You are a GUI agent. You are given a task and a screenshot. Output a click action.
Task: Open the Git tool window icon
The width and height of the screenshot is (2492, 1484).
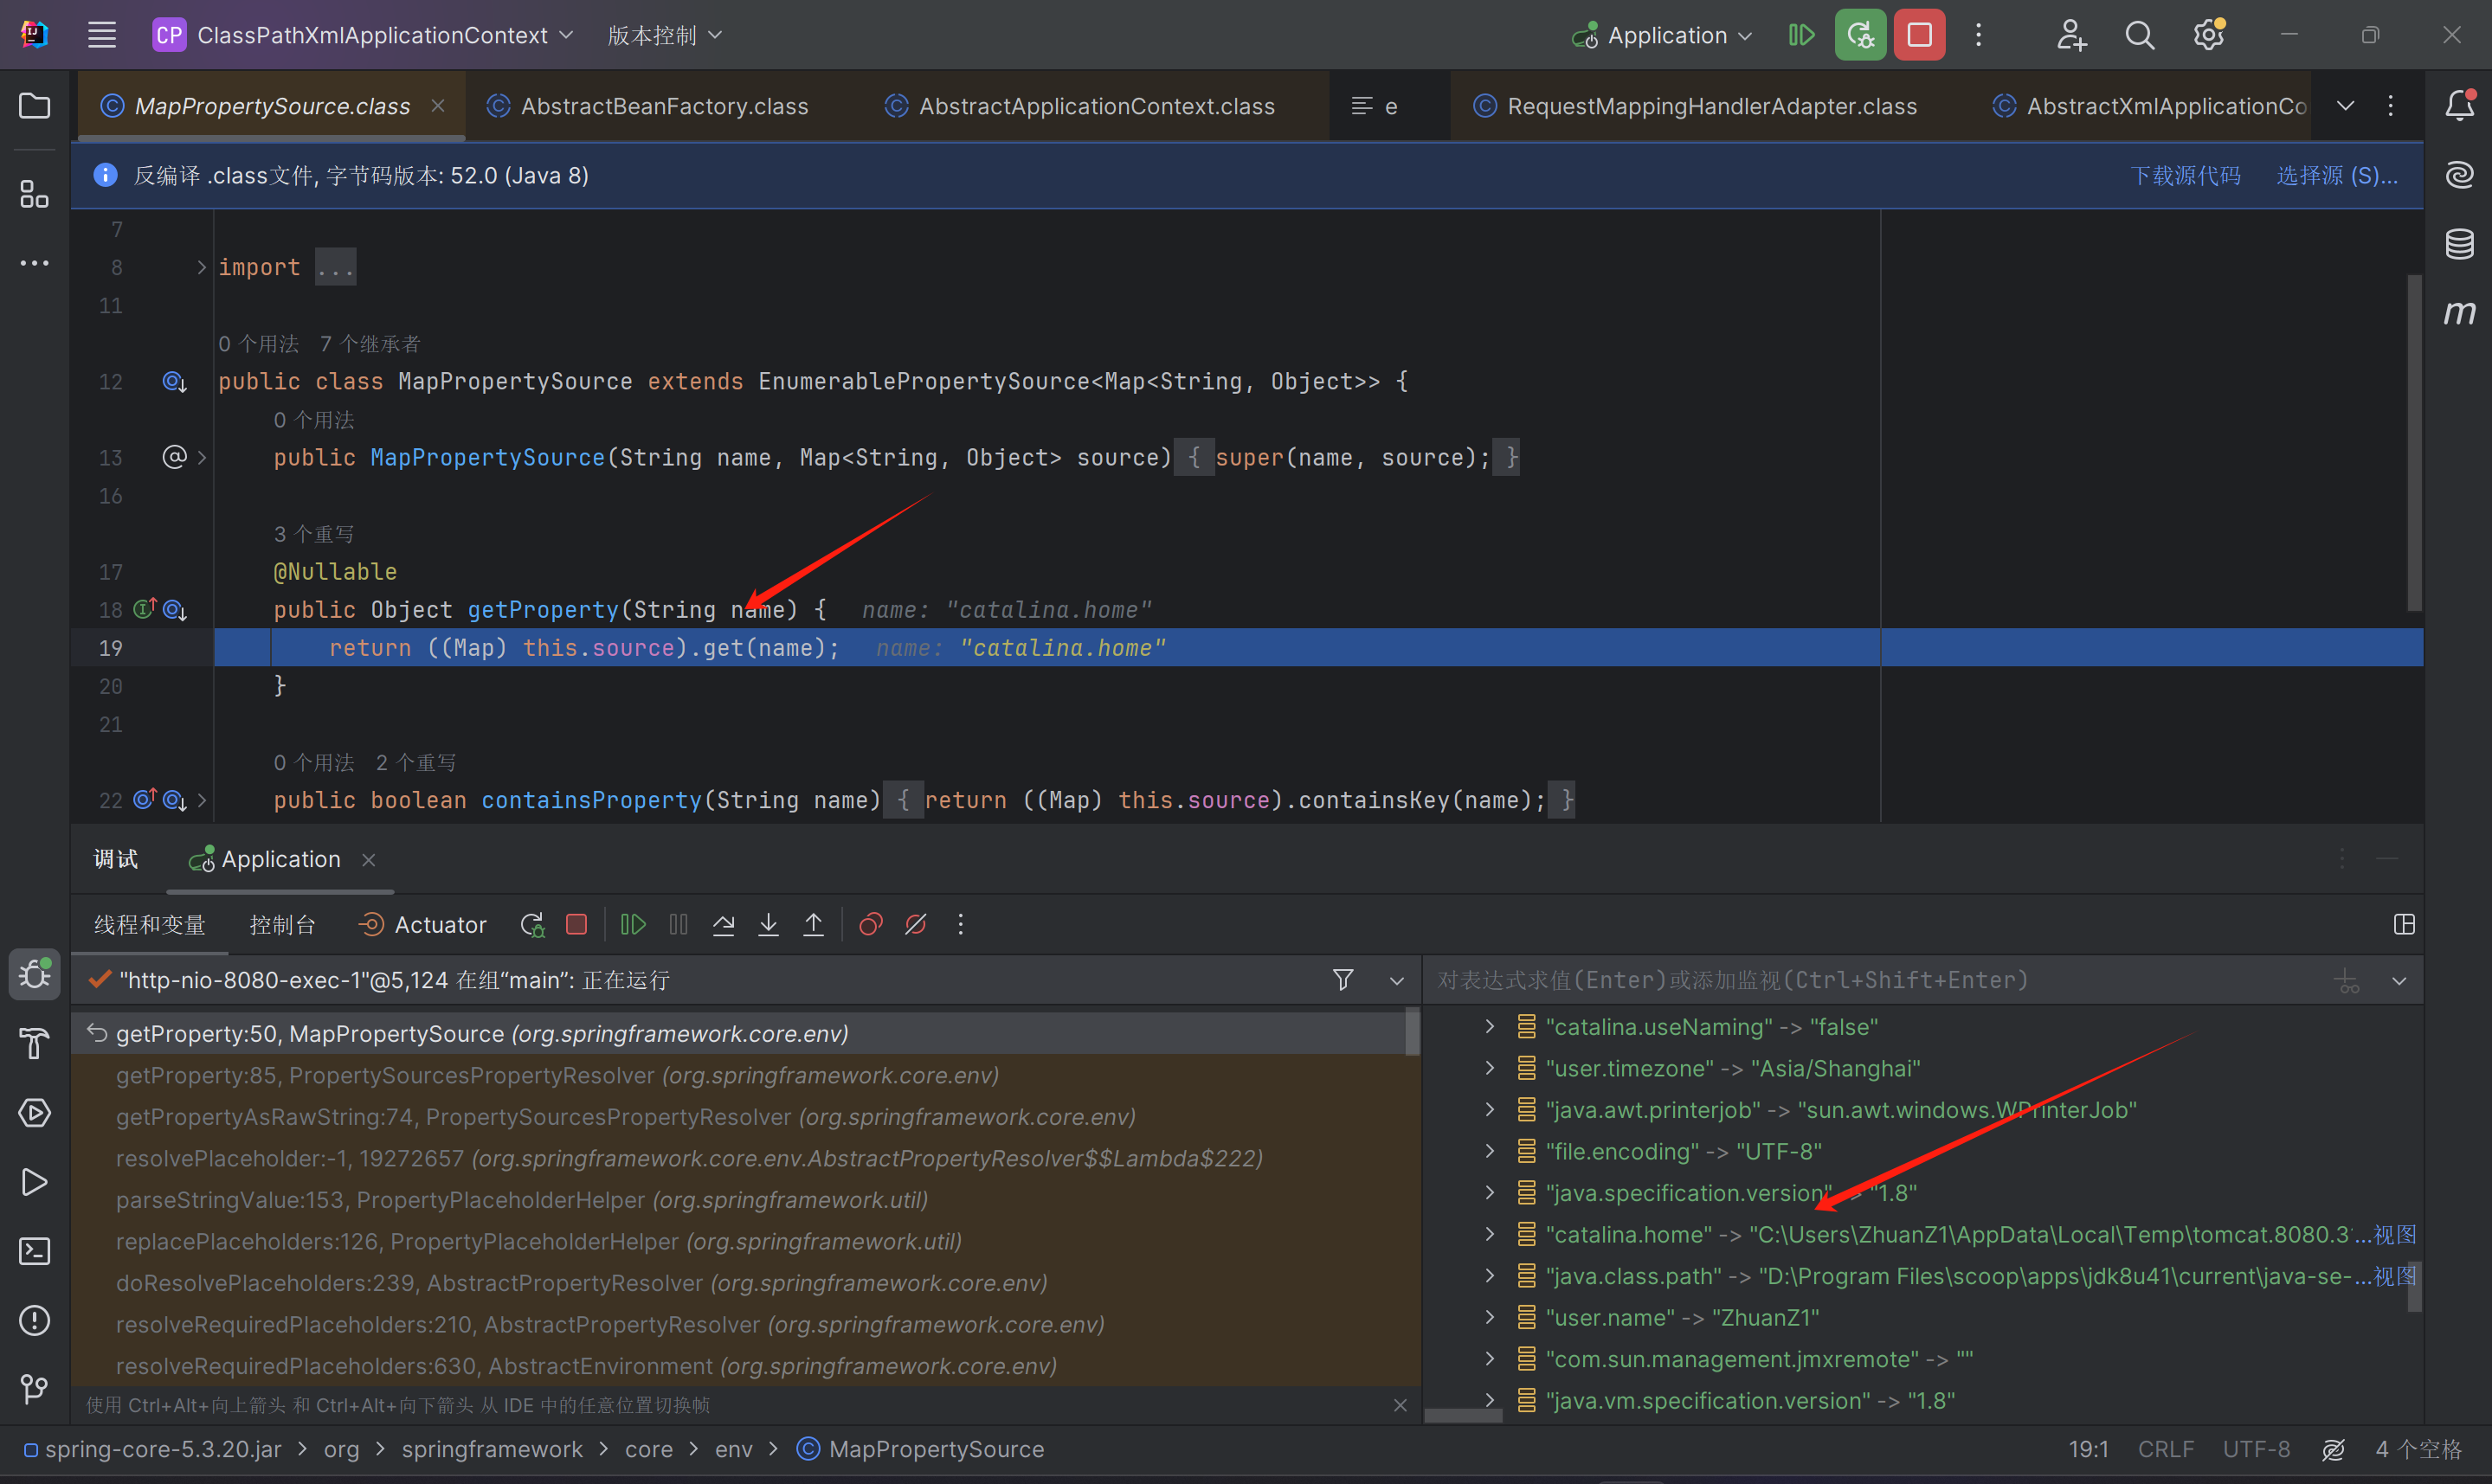34,1389
